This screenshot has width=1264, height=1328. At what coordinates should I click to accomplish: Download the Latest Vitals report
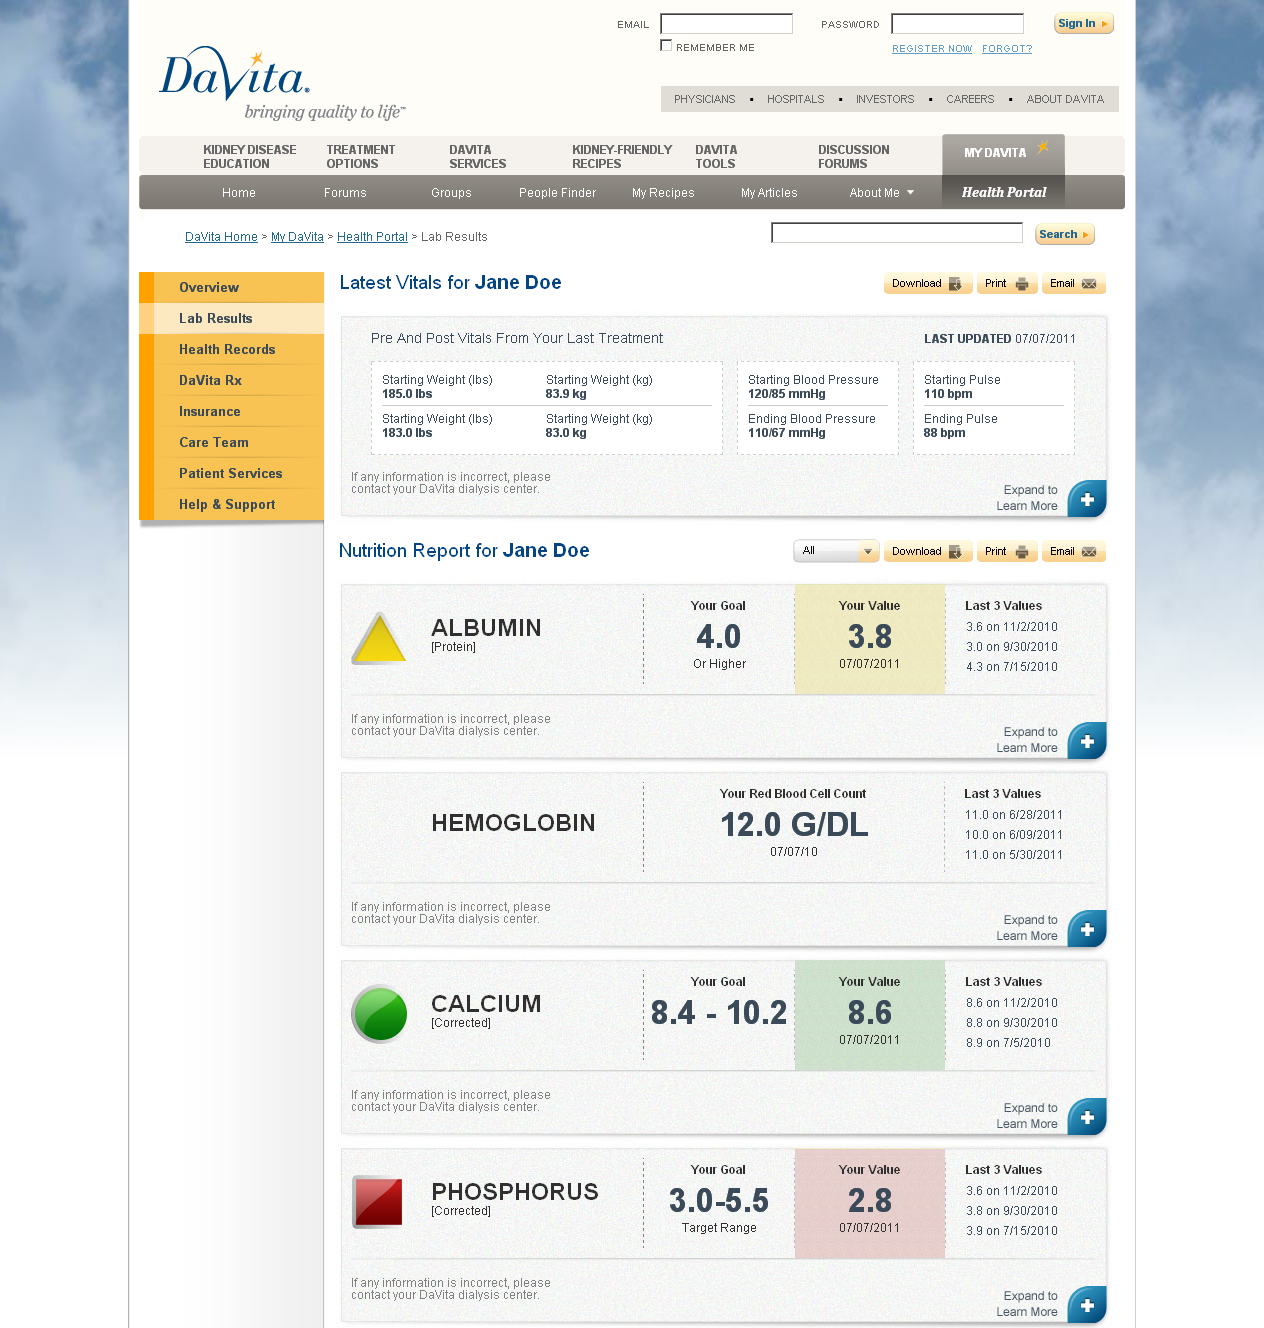[x=928, y=284]
